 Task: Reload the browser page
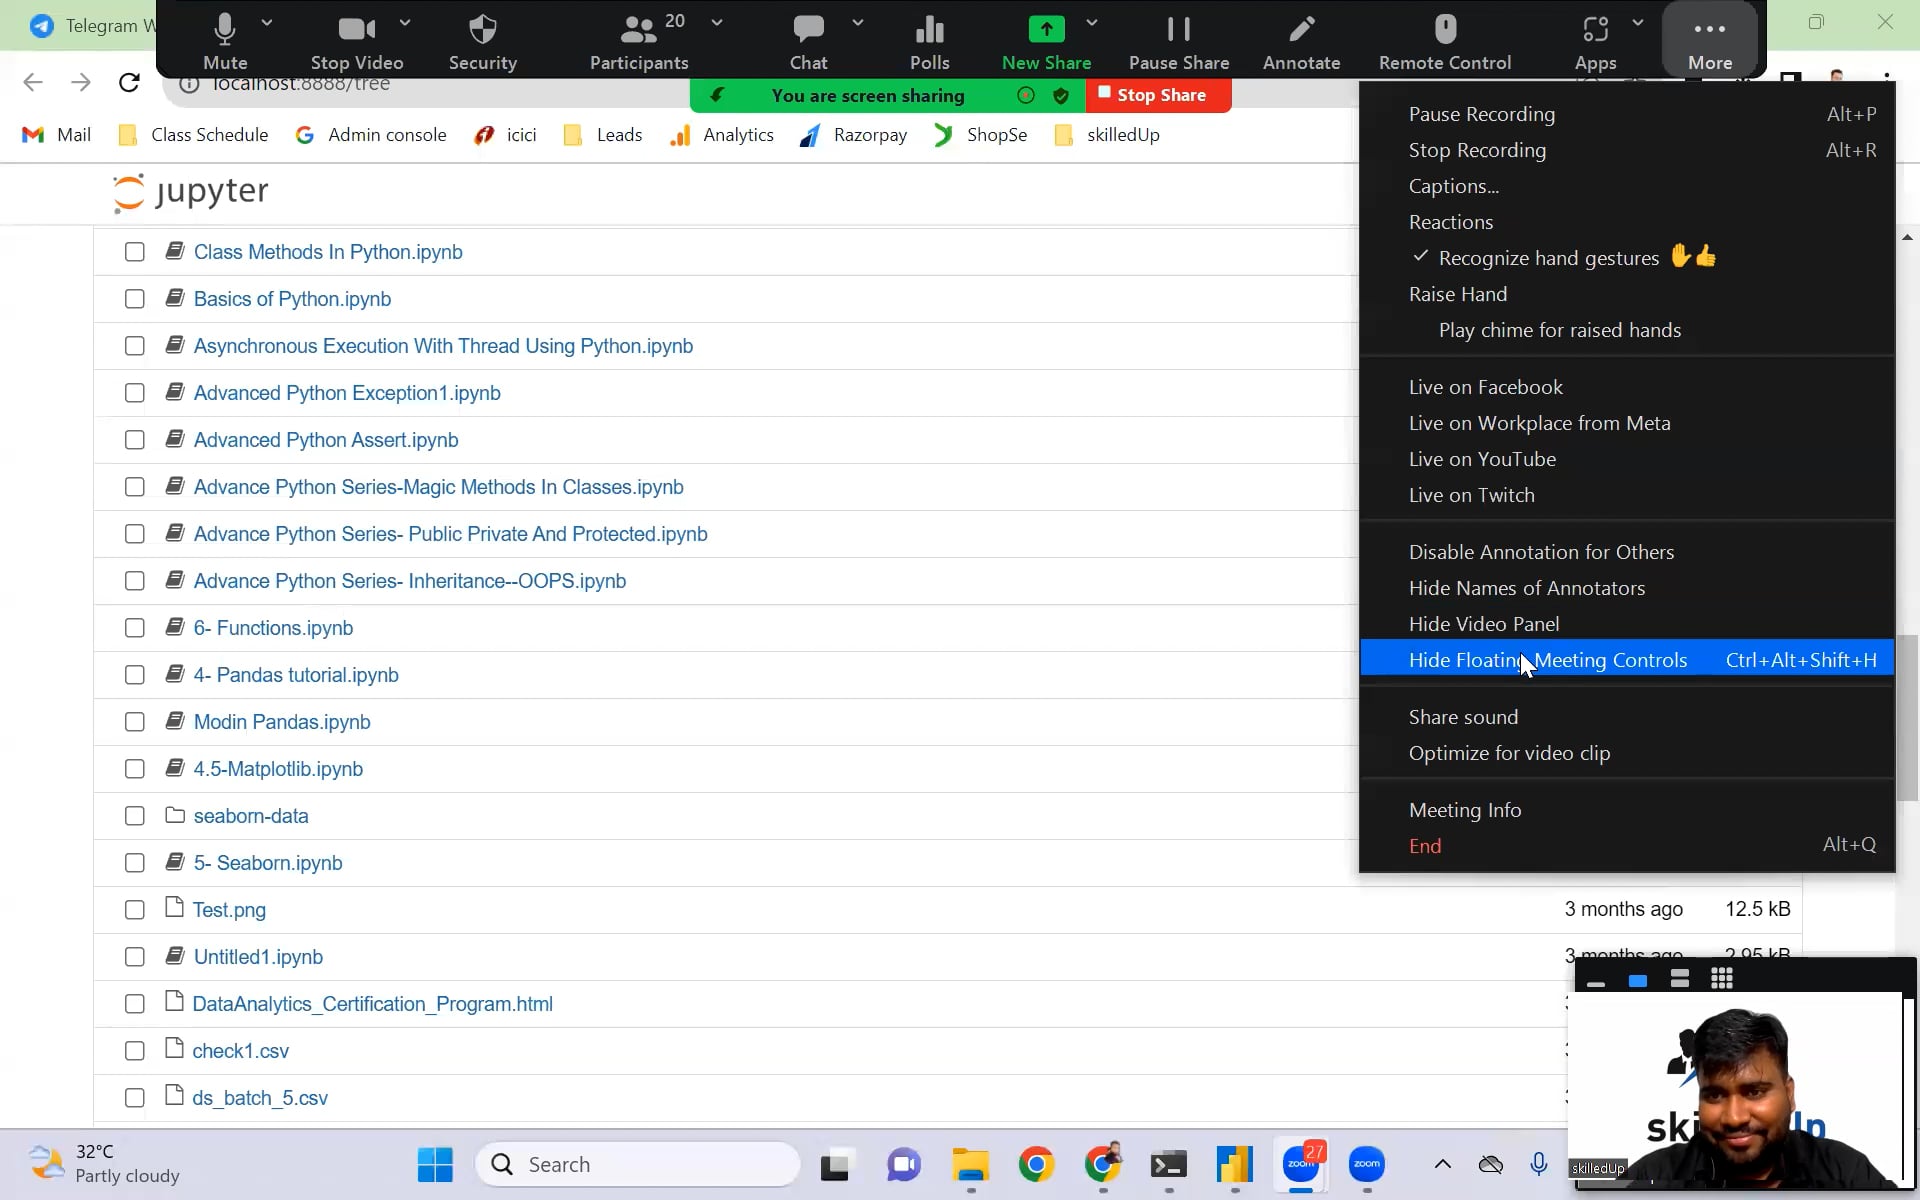tap(129, 83)
